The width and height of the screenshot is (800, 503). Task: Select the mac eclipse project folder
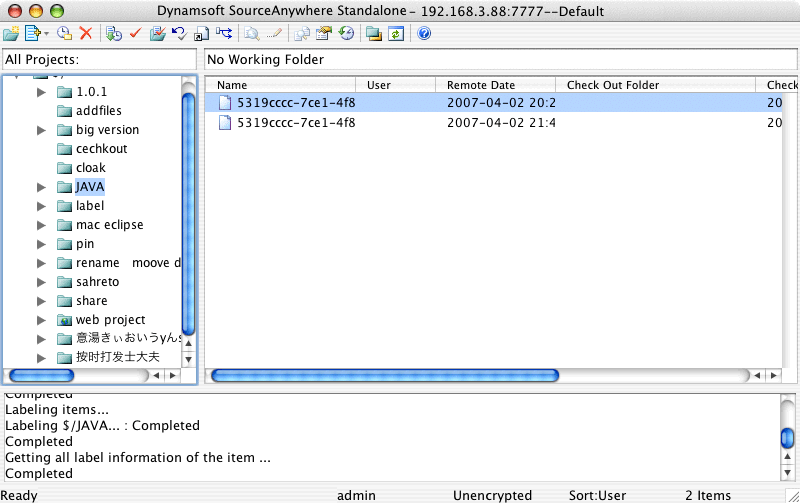(x=109, y=225)
